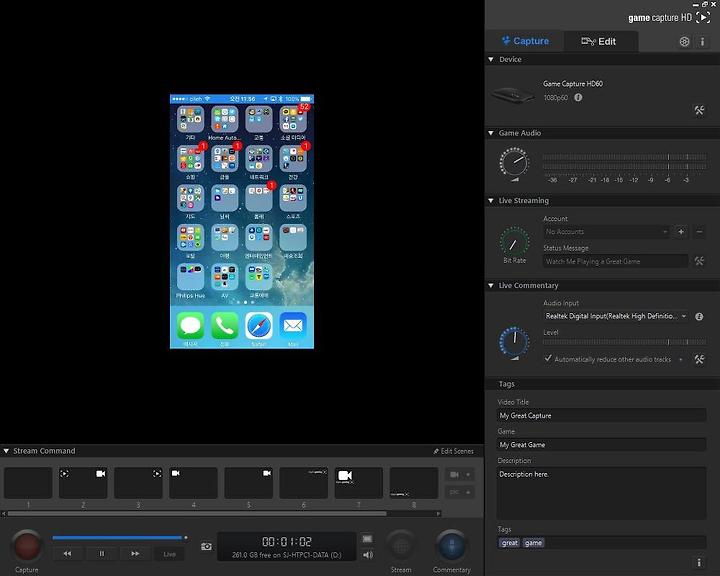Screen dimensions: 720x576
Task: Switch to the Edit tab
Action: click(600, 41)
